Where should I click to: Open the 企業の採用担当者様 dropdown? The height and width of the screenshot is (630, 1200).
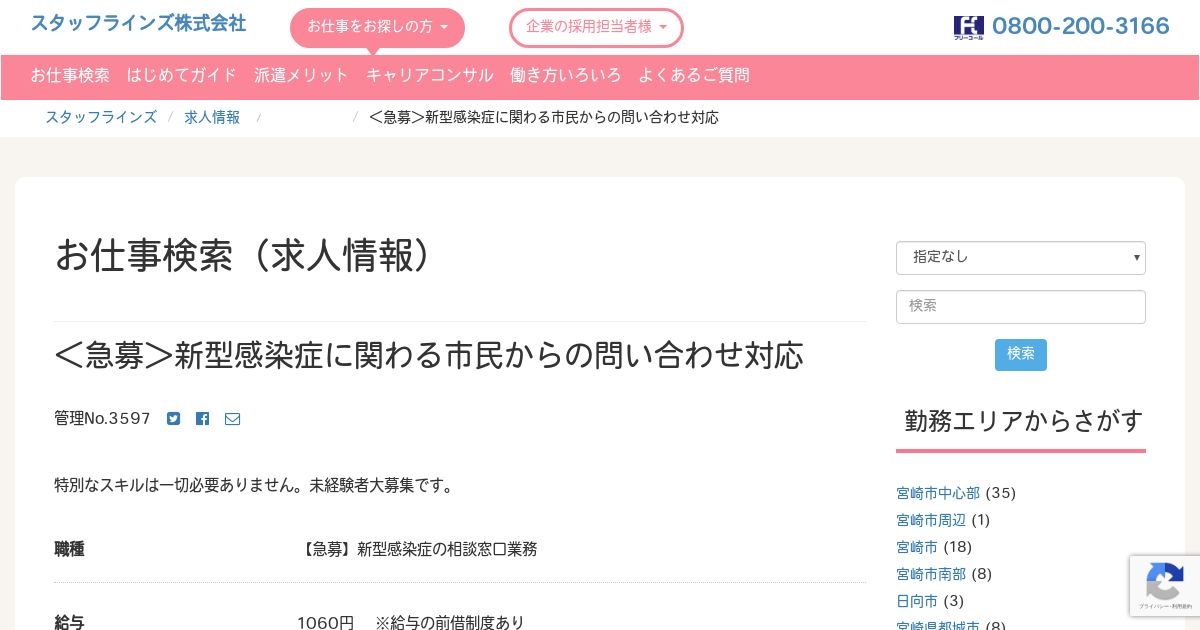[x=596, y=27]
